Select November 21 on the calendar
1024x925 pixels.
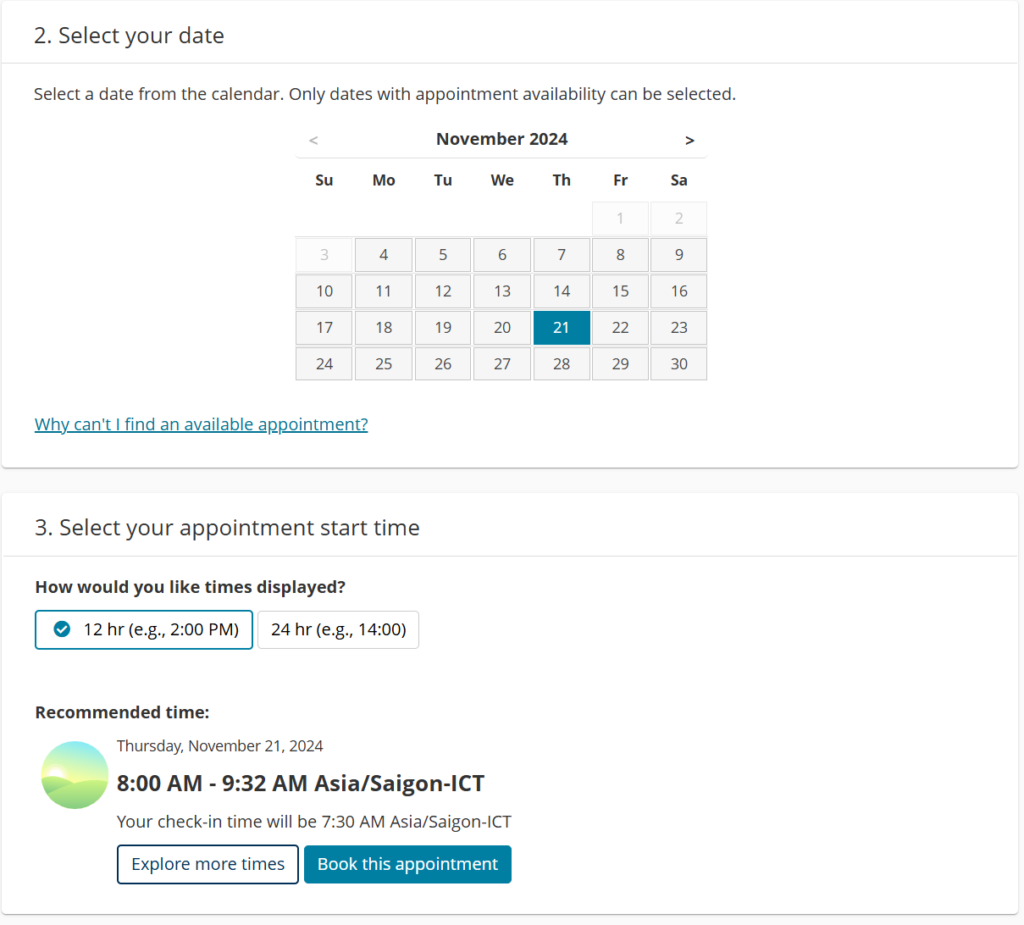pos(562,328)
